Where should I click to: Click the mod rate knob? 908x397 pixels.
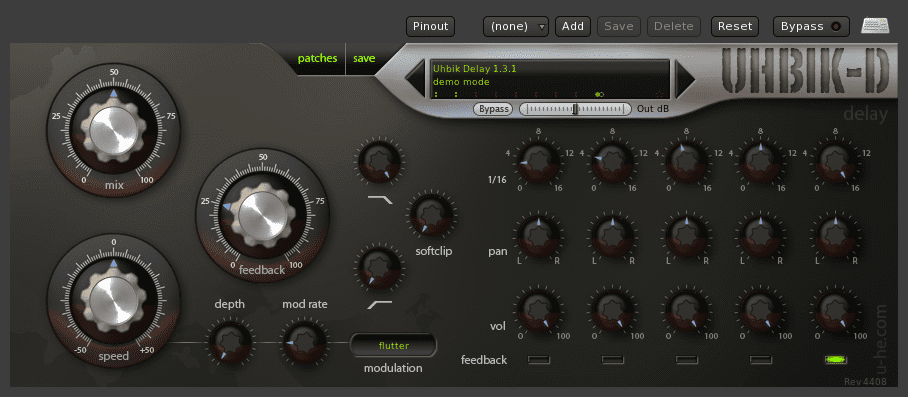tap(303, 343)
